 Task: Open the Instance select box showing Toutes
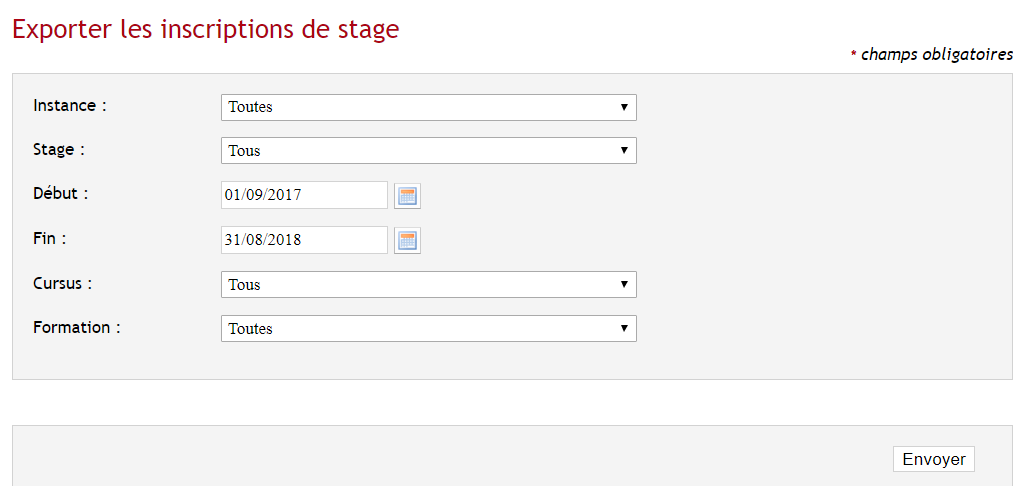[x=429, y=107]
